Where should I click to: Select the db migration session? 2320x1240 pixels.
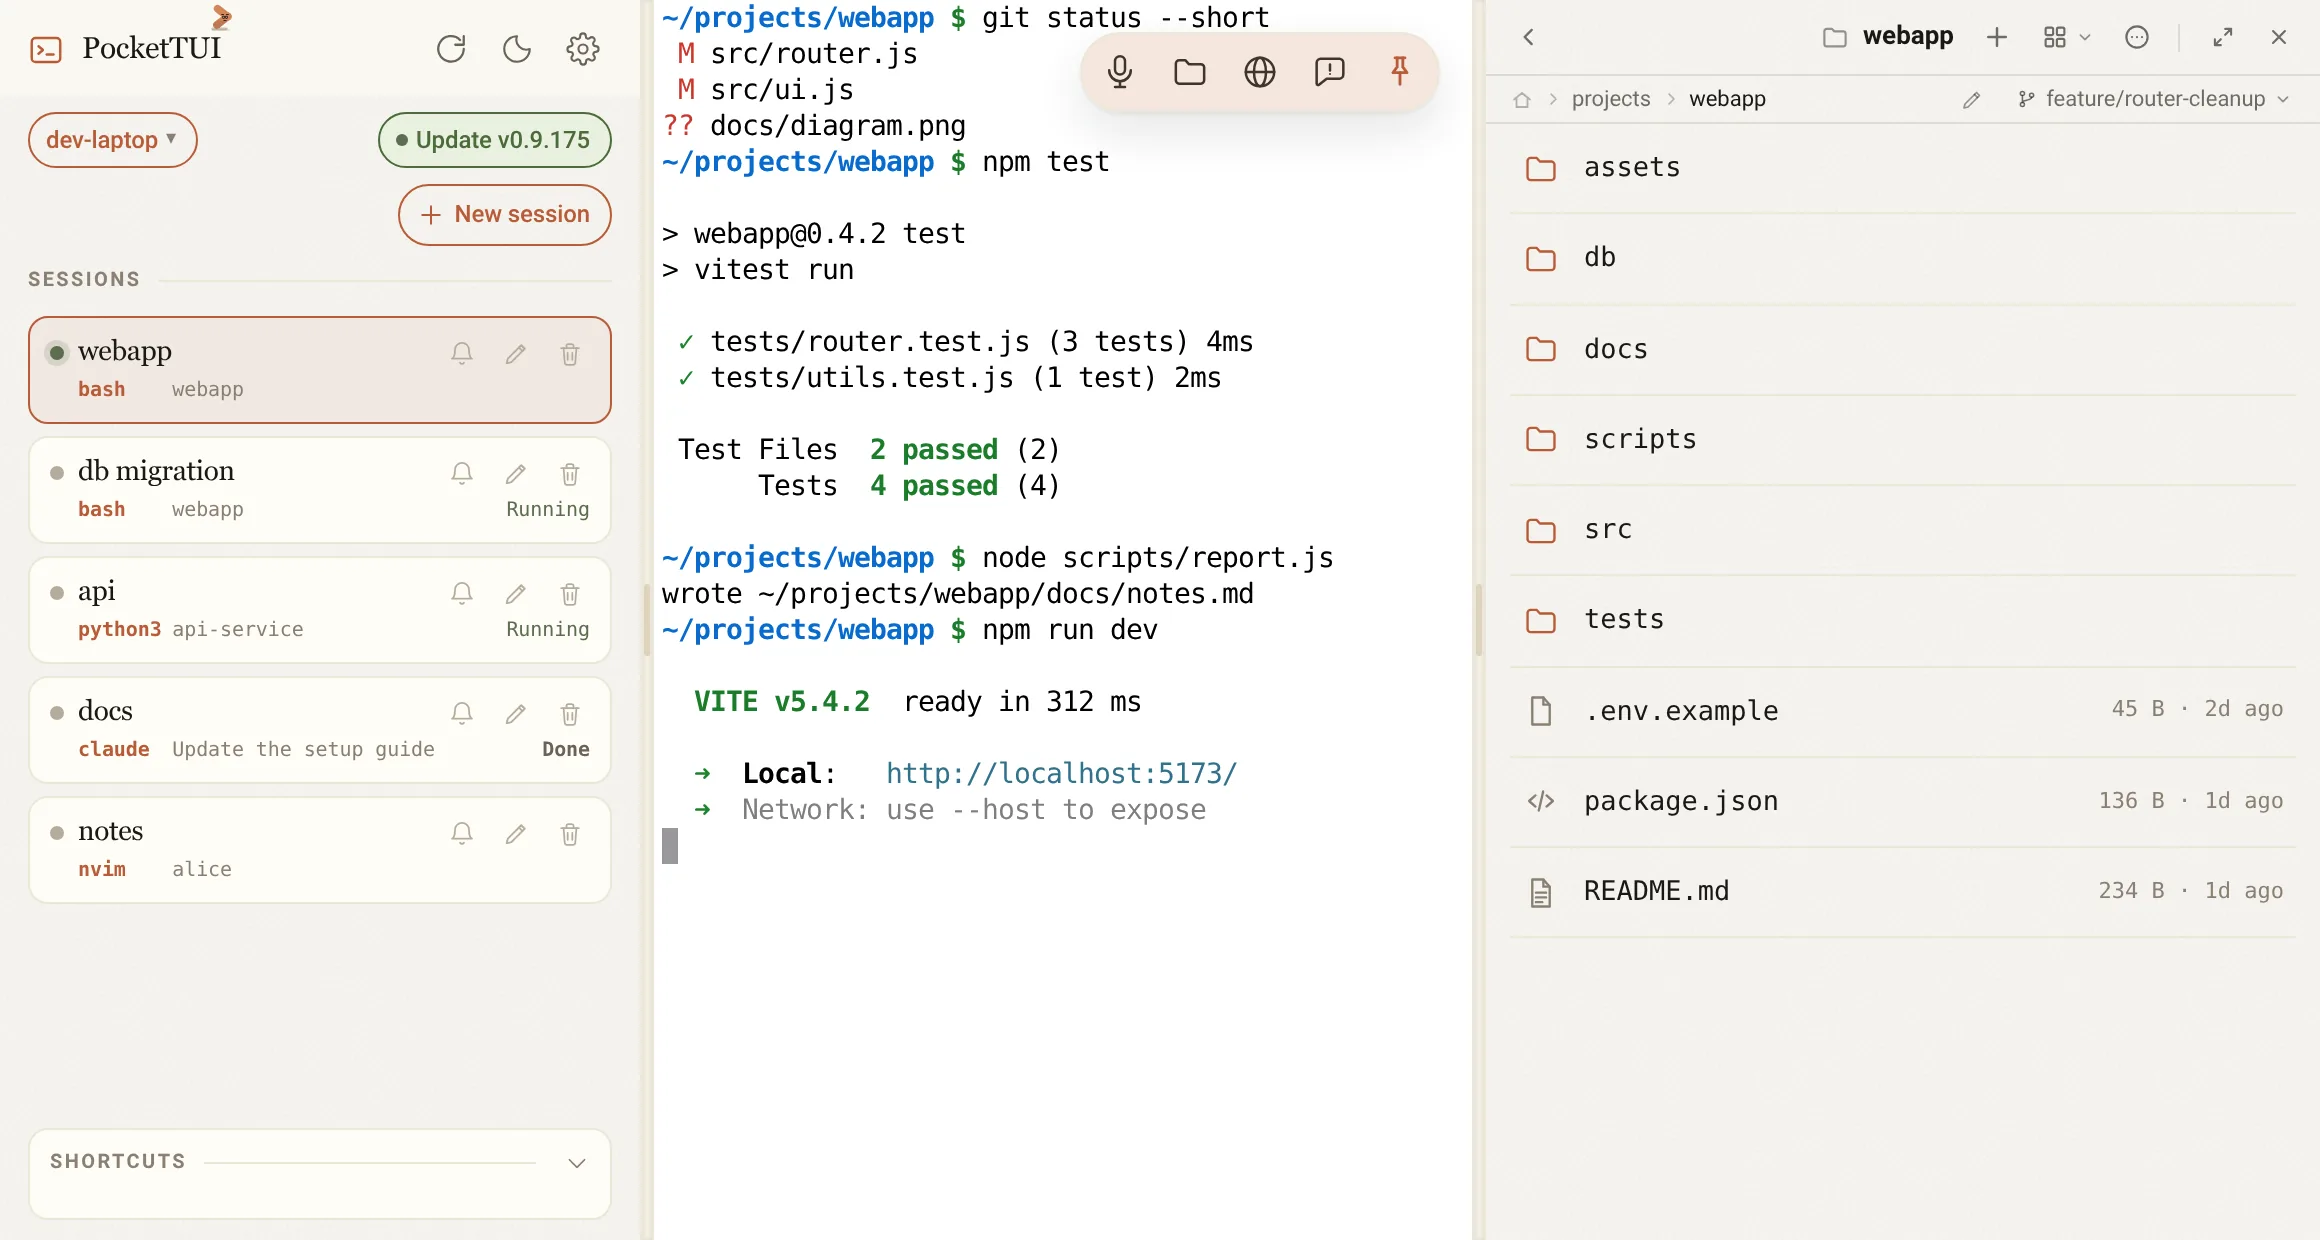point(320,490)
